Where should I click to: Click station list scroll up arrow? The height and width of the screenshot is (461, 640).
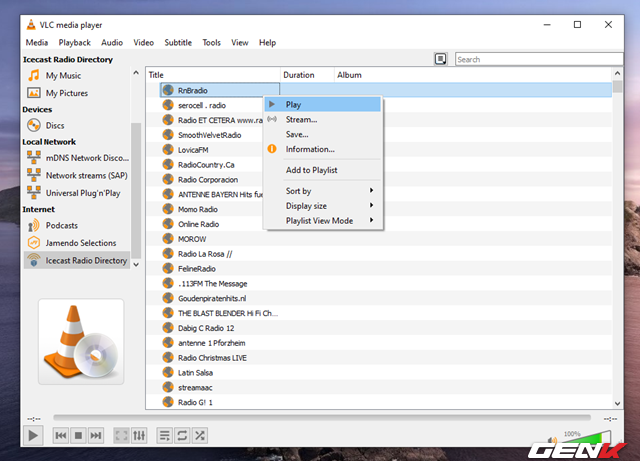pyautogui.click(x=617, y=73)
